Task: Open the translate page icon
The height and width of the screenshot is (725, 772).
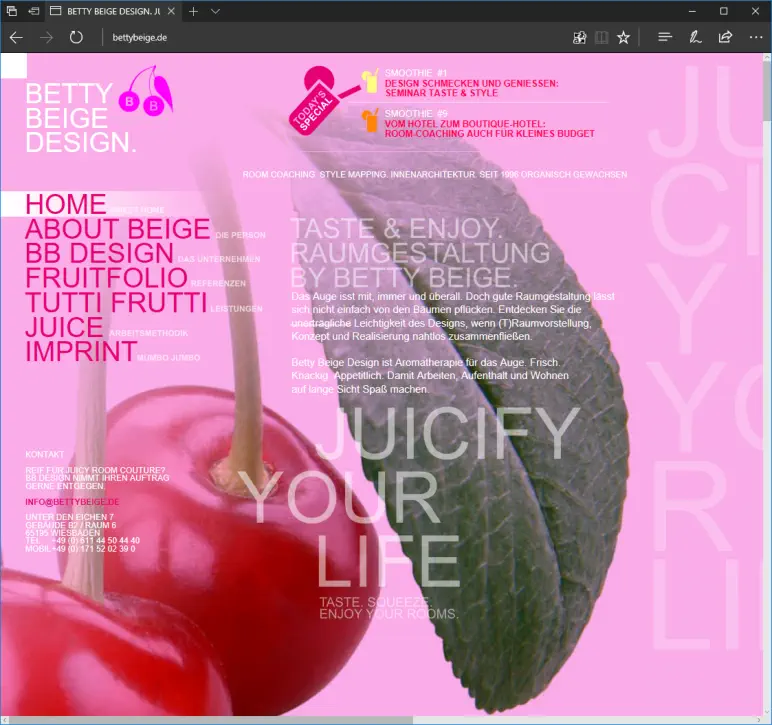Action: coord(579,37)
